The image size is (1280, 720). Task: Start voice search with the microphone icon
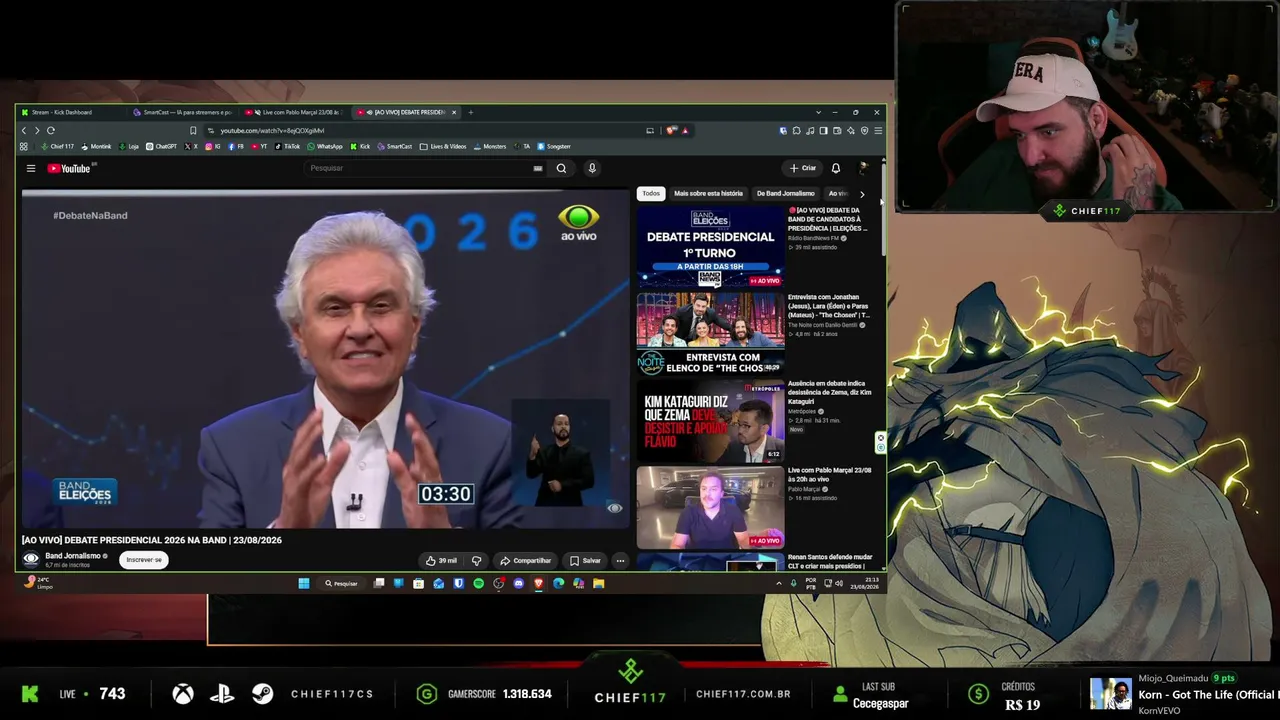pos(592,168)
